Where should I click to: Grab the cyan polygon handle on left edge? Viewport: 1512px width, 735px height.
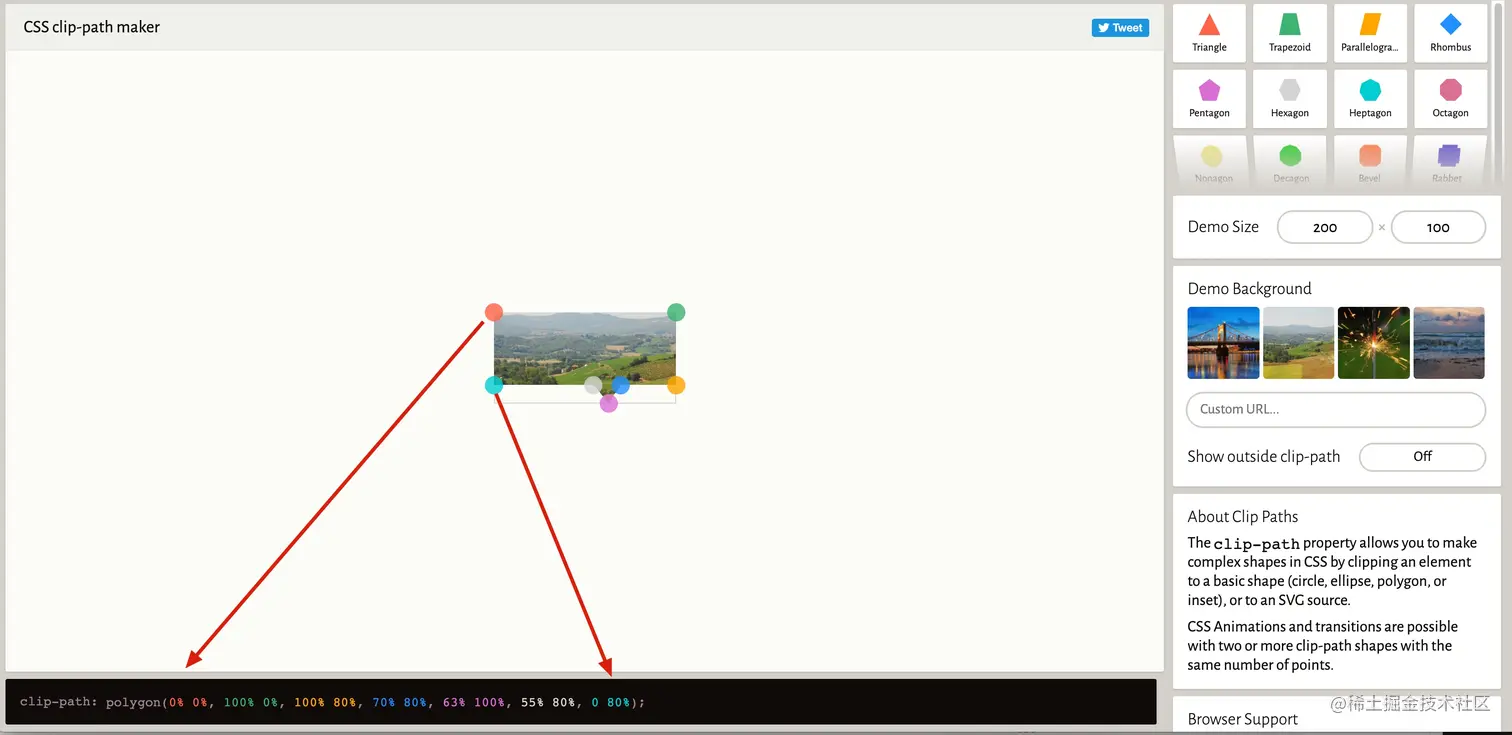pyautogui.click(x=494, y=385)
